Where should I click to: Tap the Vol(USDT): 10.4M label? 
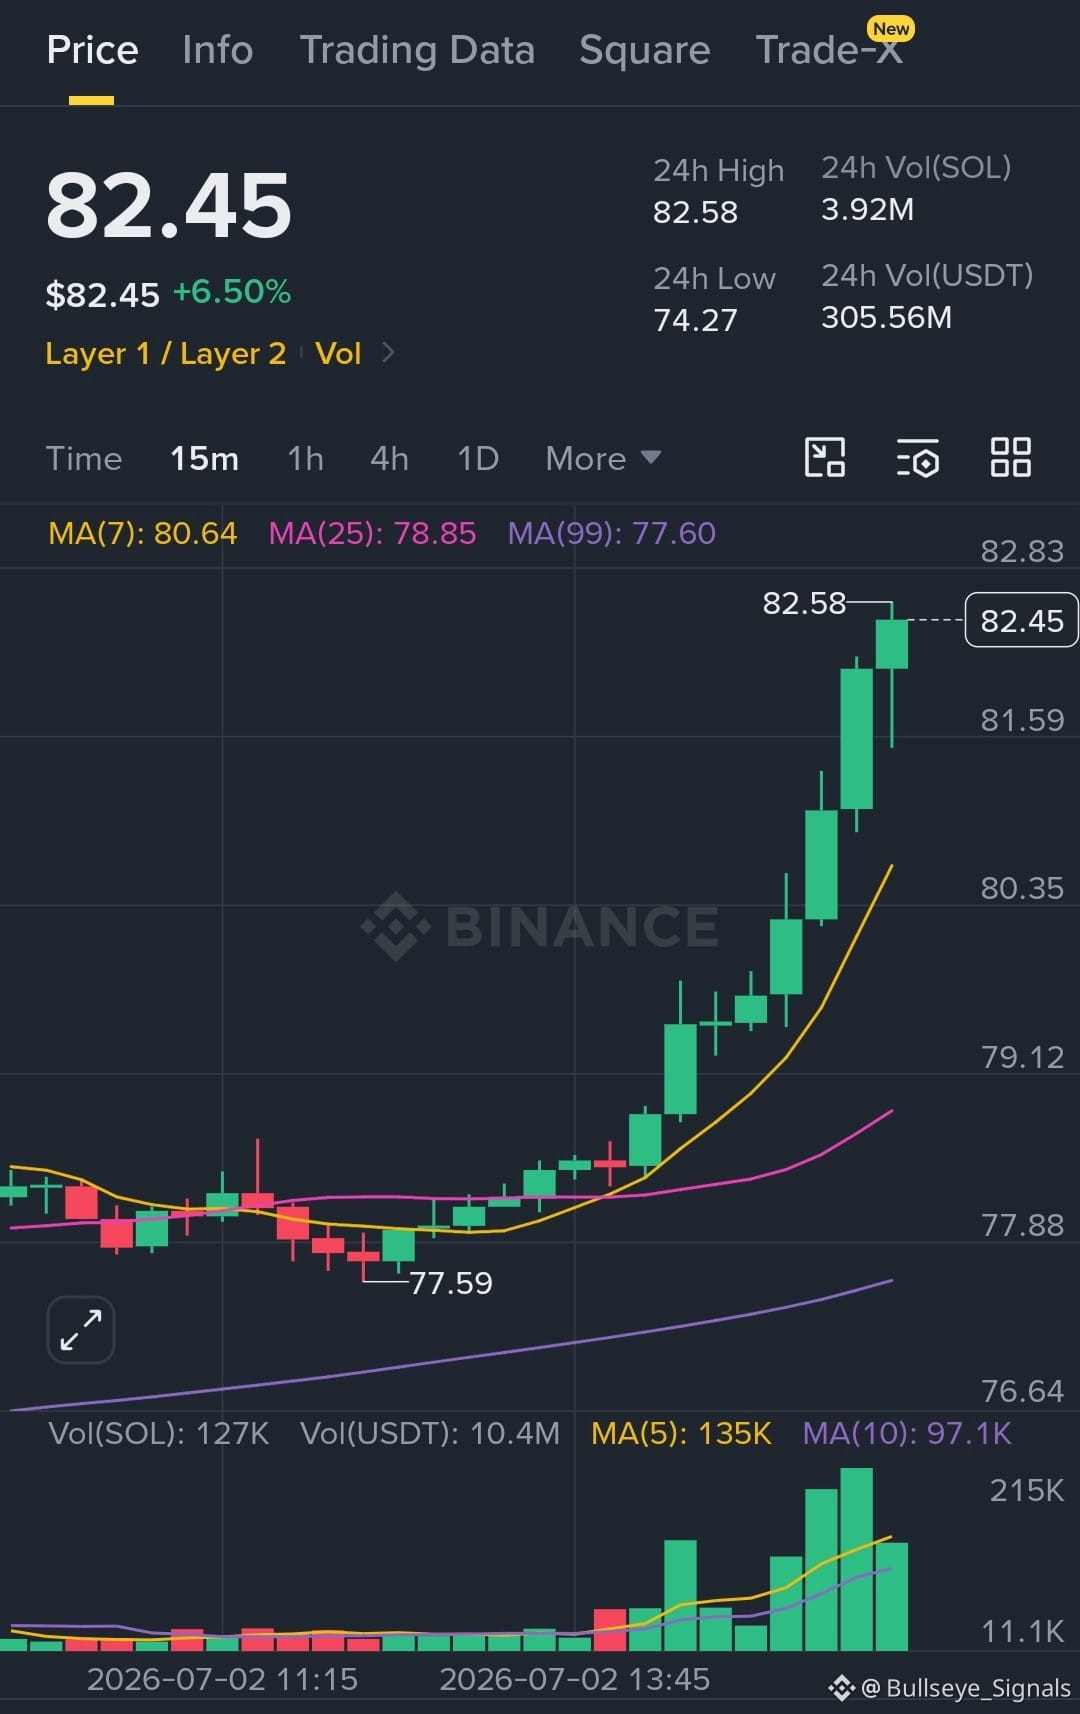click(430, 1433)
